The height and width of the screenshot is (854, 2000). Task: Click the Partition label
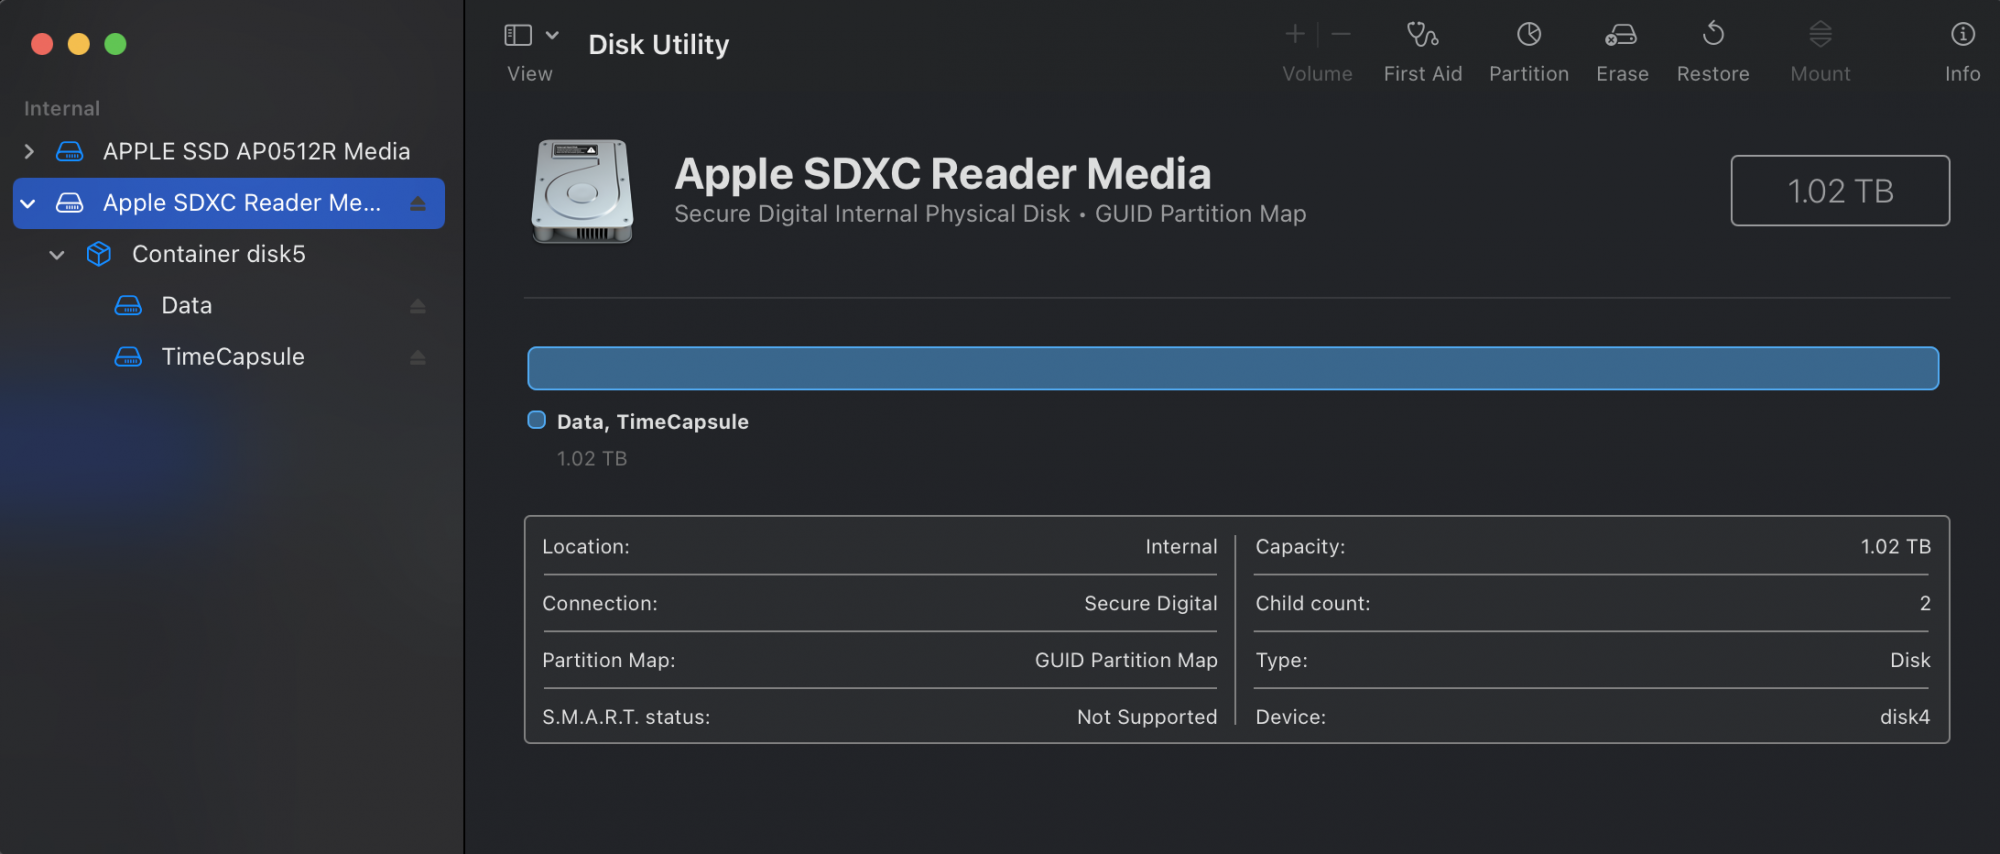(1529, 74)
